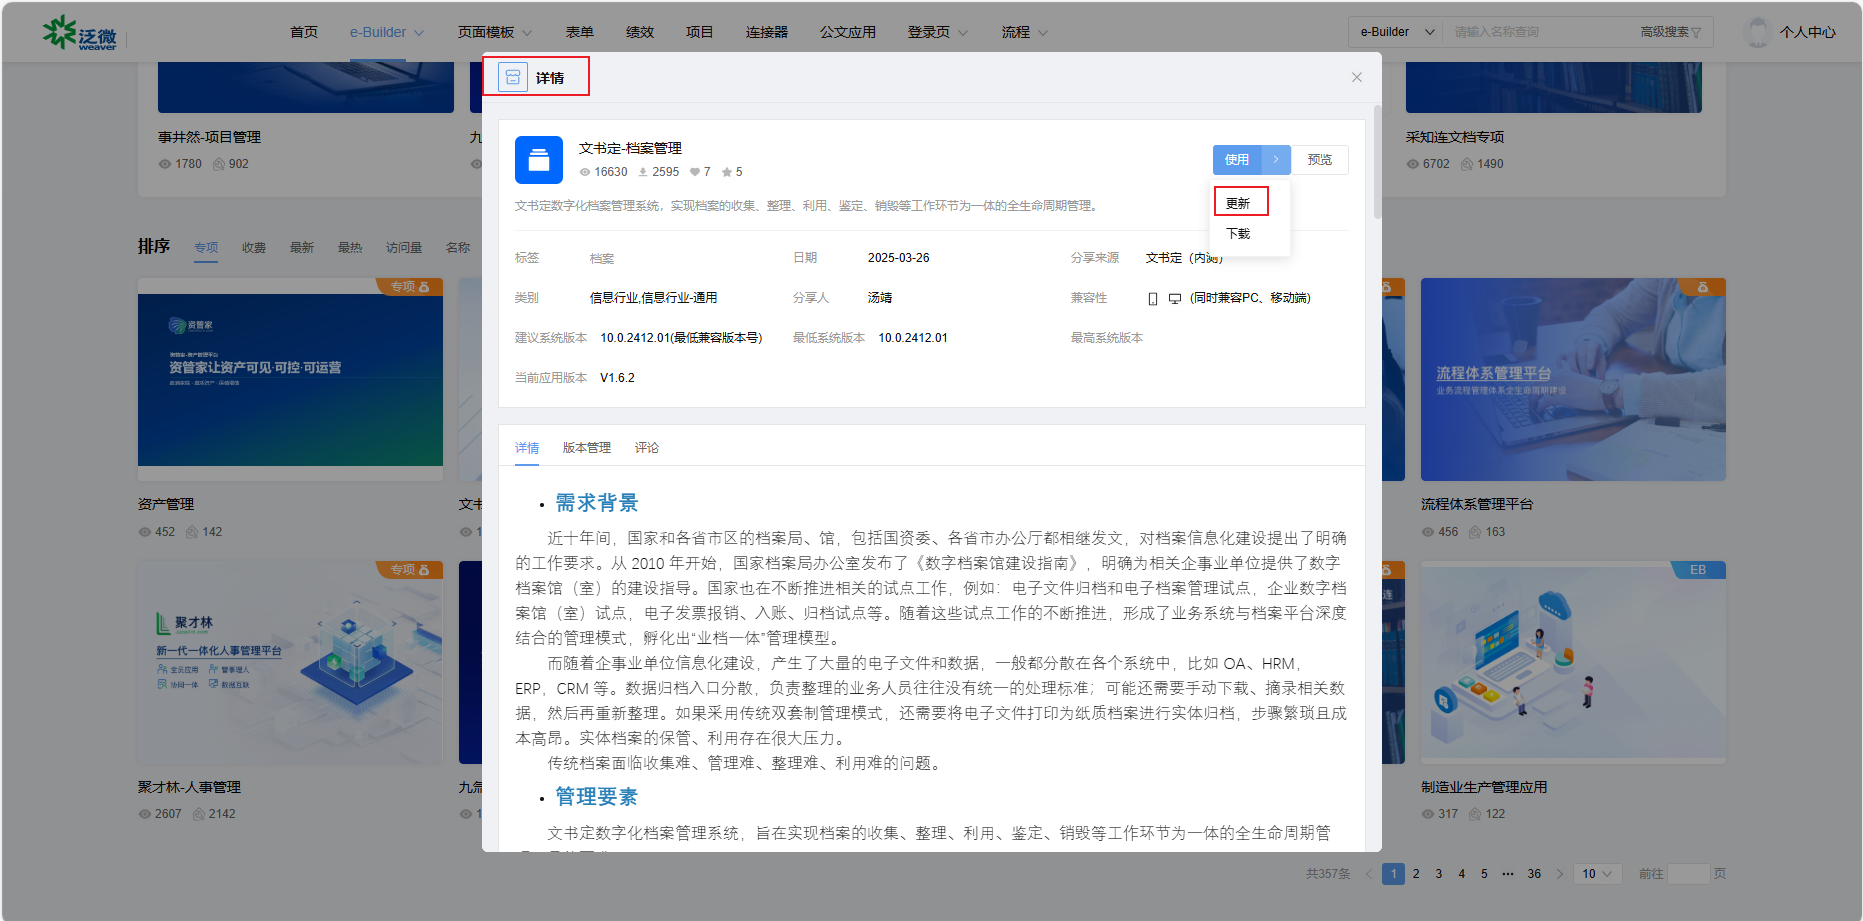
Task: Select the 详情 tab in dialog
Action: (527, 448)
